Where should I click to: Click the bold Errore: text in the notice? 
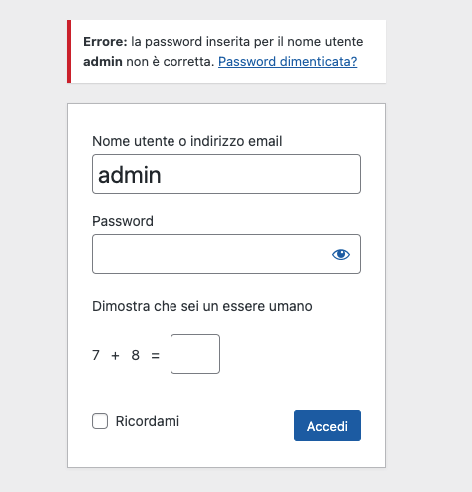[x=105, y=42]
